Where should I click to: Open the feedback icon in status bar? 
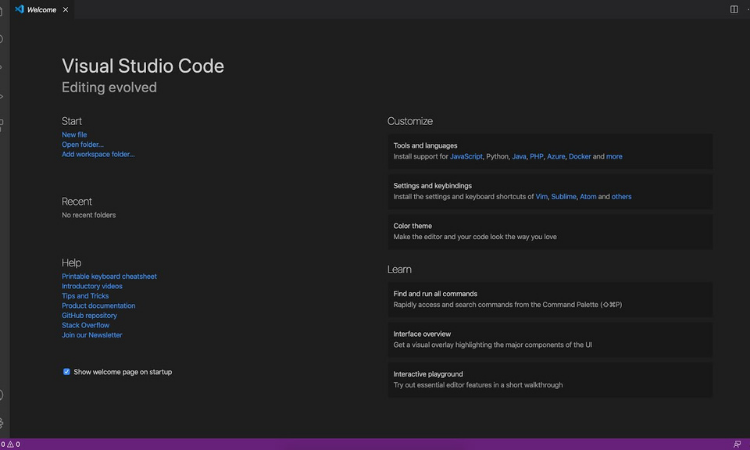click(737, 444)
